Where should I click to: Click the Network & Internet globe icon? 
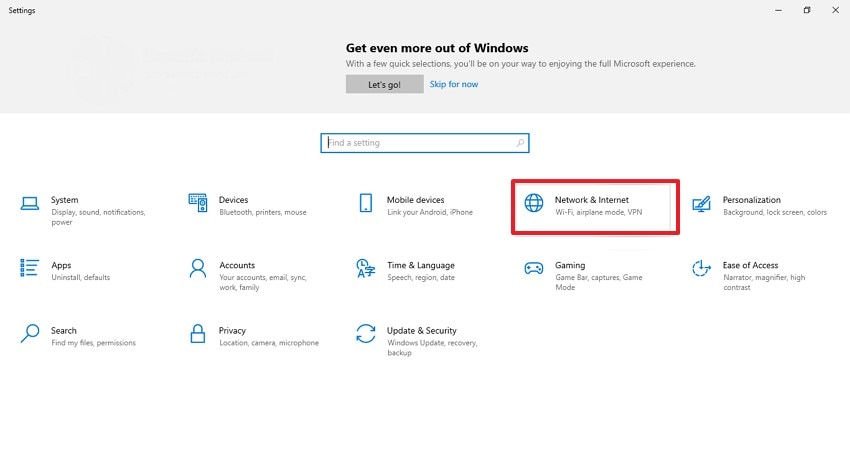click(534, 203)
